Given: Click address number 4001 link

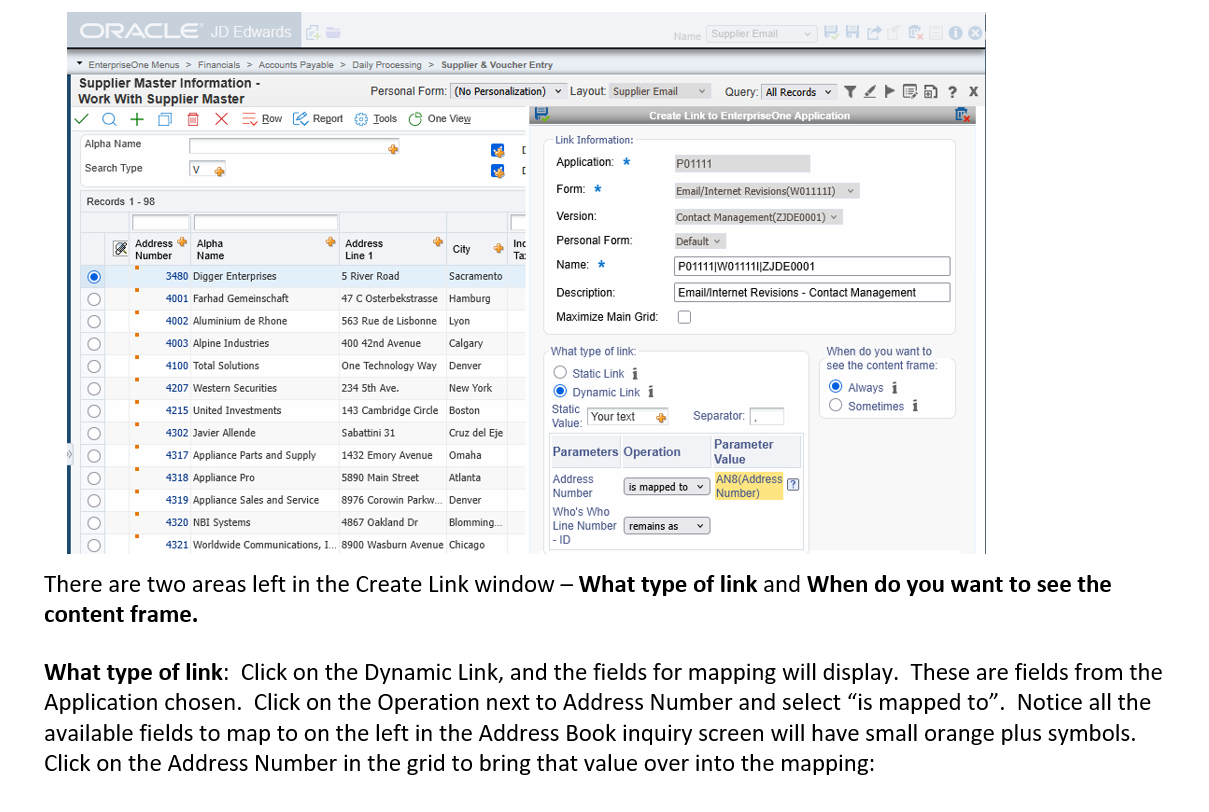Looking at the screenshot, I should point(176,298).
